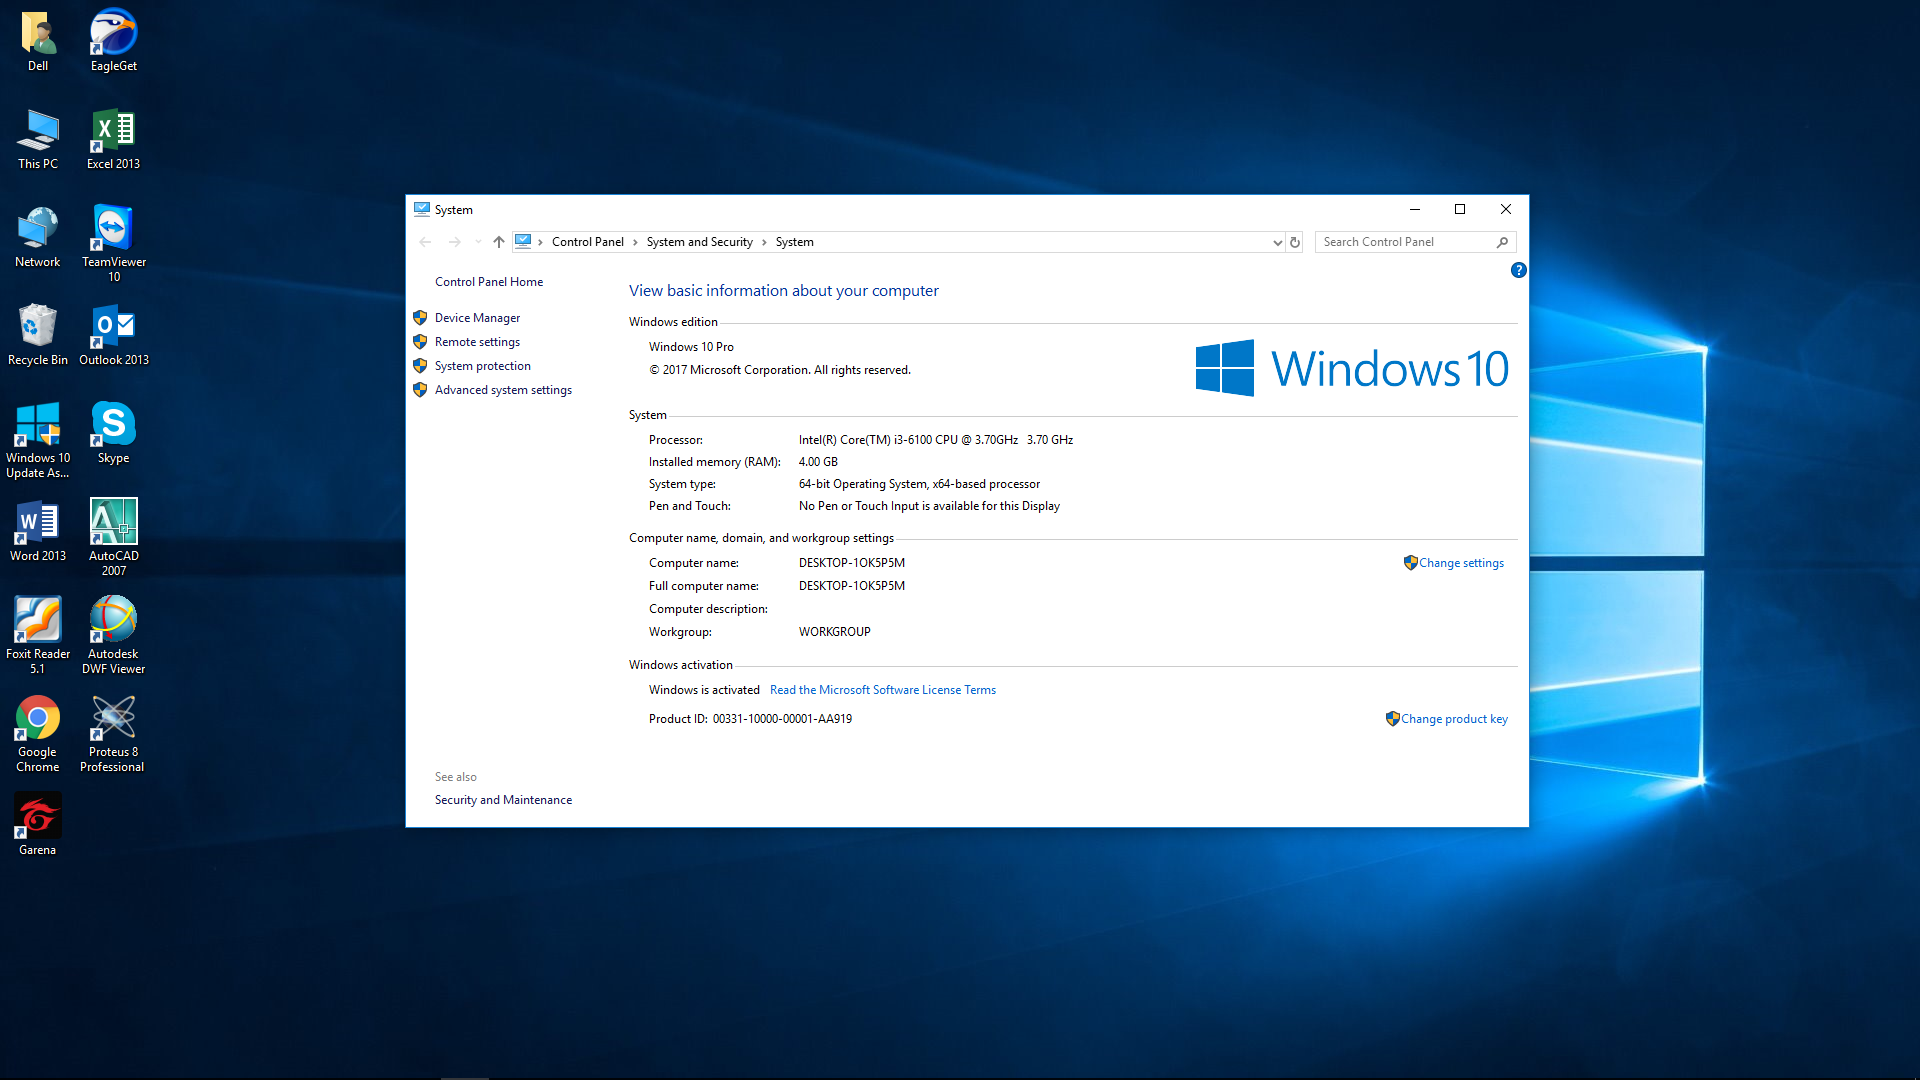Click Control Panel Home in the sidebar
1920x1080 pixels.
(x=489, y=282)
